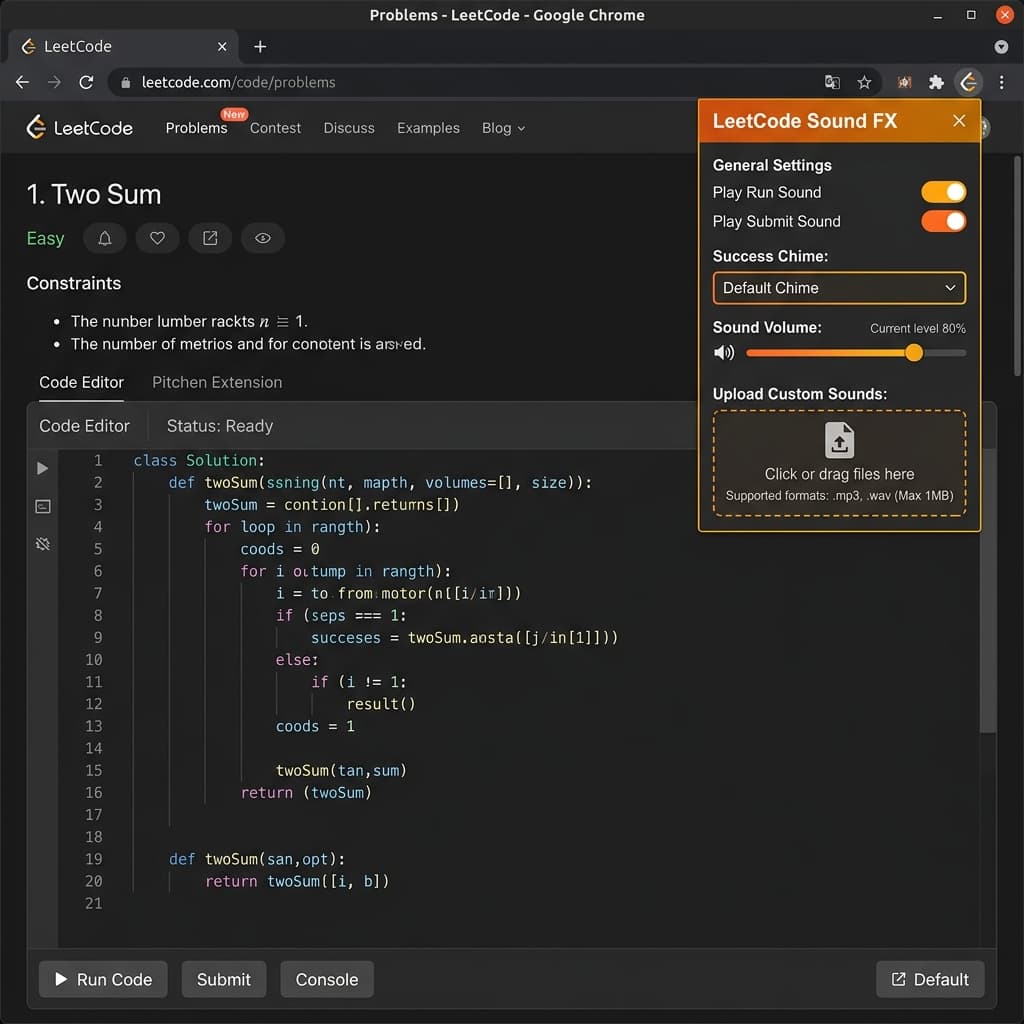Click the share external-link icon near Easy

point(210,238)
